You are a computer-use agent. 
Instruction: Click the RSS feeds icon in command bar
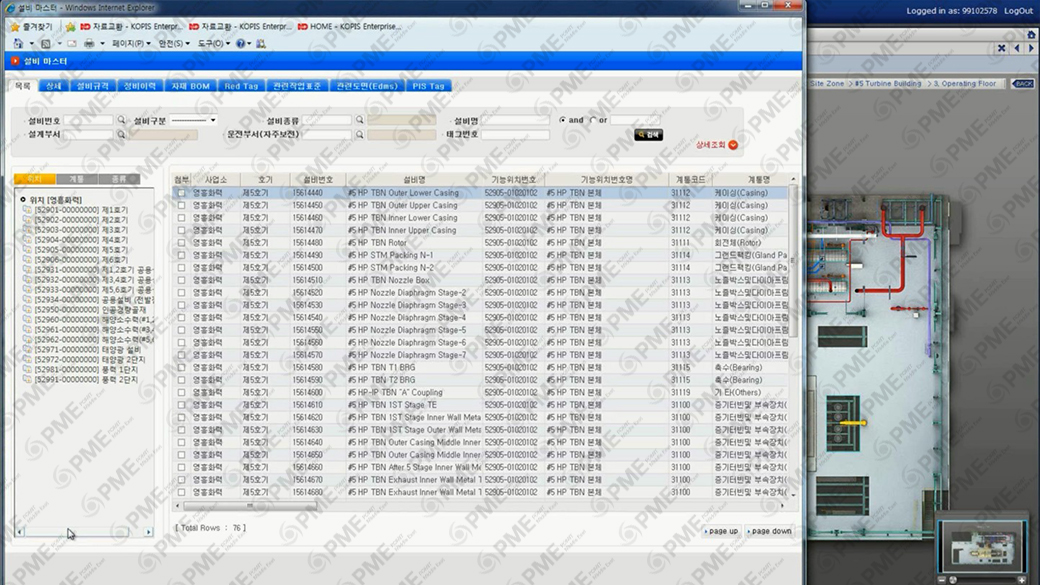45,44
